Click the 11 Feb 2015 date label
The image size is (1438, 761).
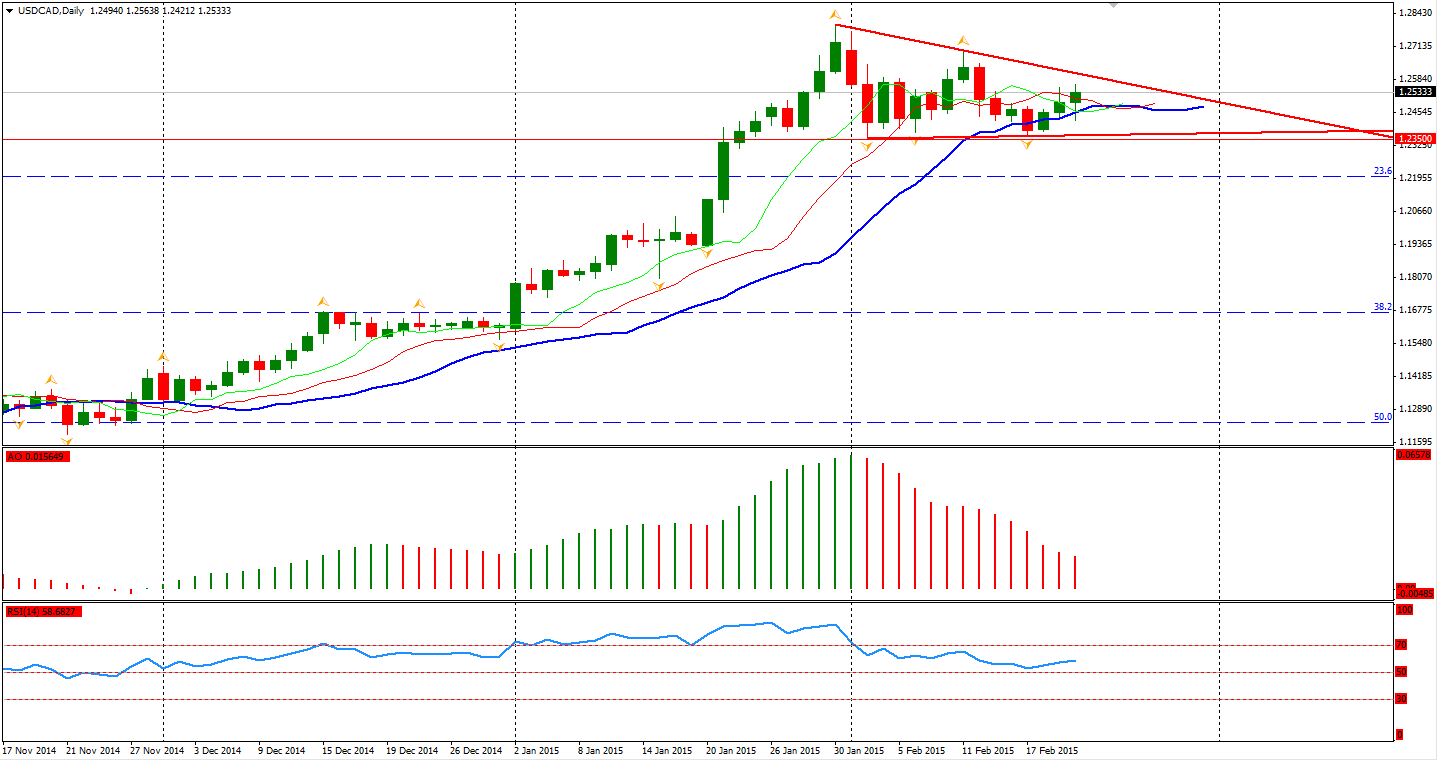(987, 749)
